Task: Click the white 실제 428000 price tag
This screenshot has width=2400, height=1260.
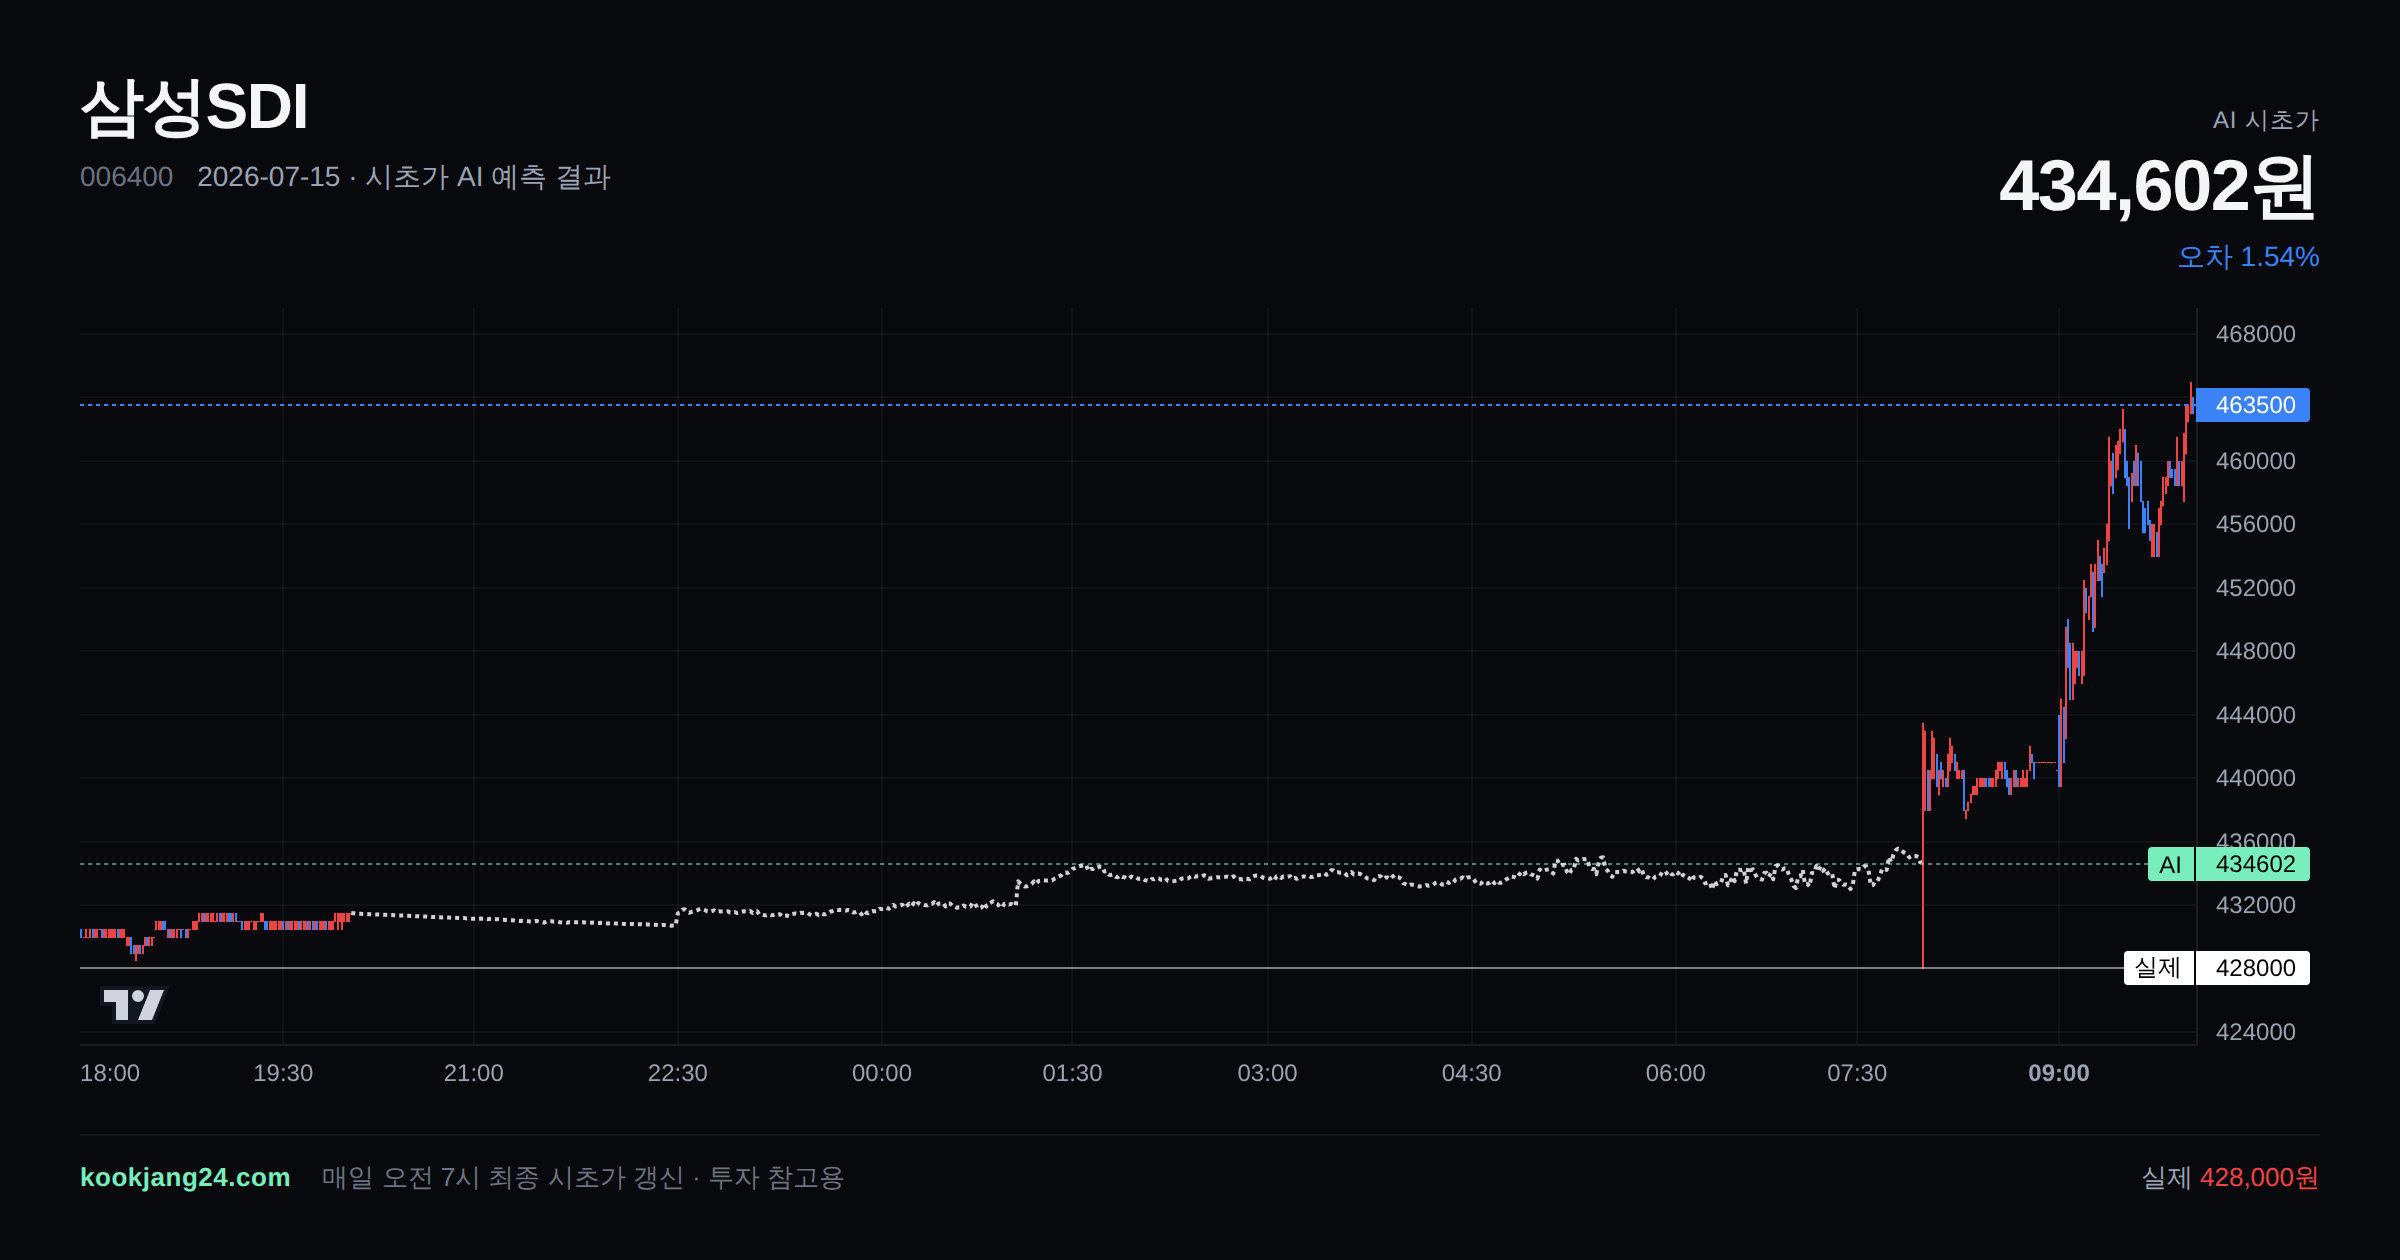Action: tap(2217, 968)
